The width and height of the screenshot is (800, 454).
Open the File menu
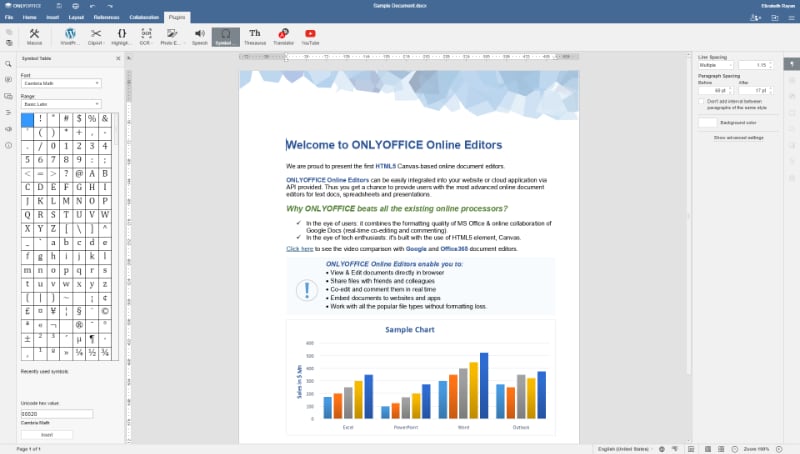(x=9, y=17)
